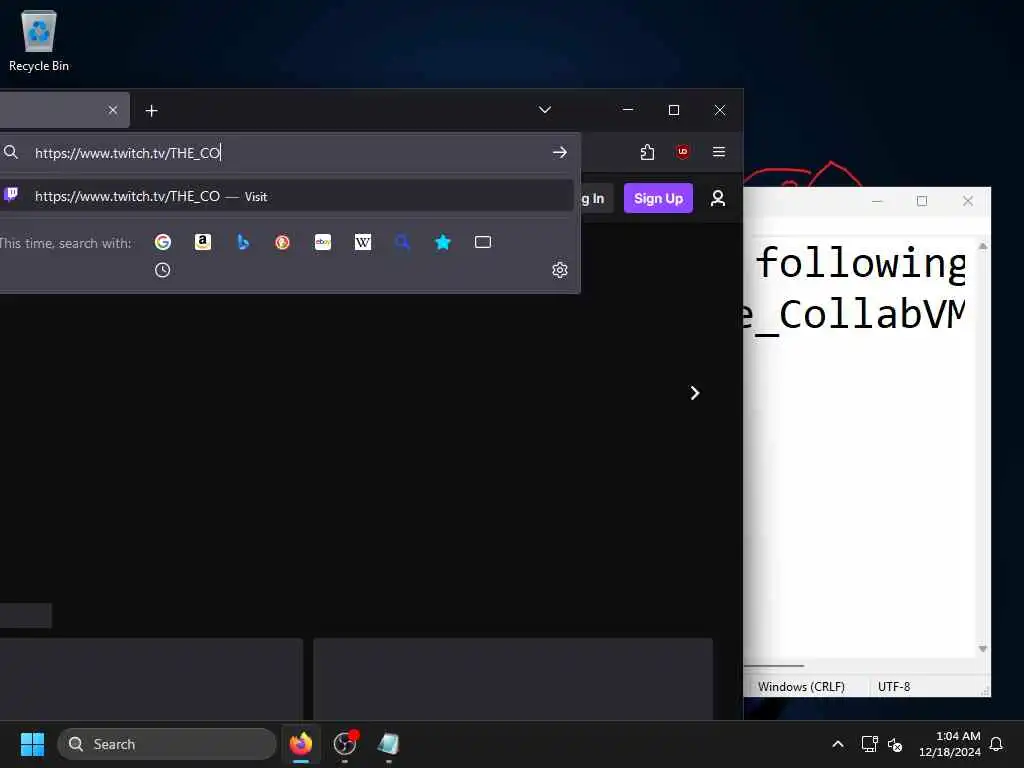The width and height of the screenshot is (1024, 768).
Task: Open Firefox hamburger application menu
Action: [x=719, y=152]
